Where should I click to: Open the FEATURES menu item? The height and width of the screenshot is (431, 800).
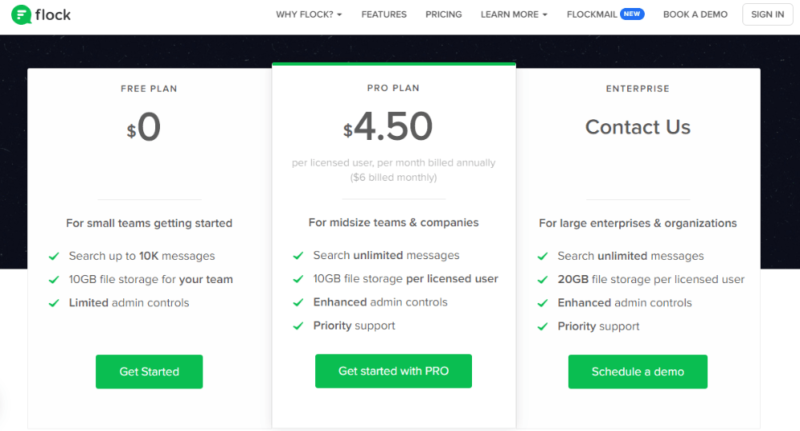pos(384,15)
